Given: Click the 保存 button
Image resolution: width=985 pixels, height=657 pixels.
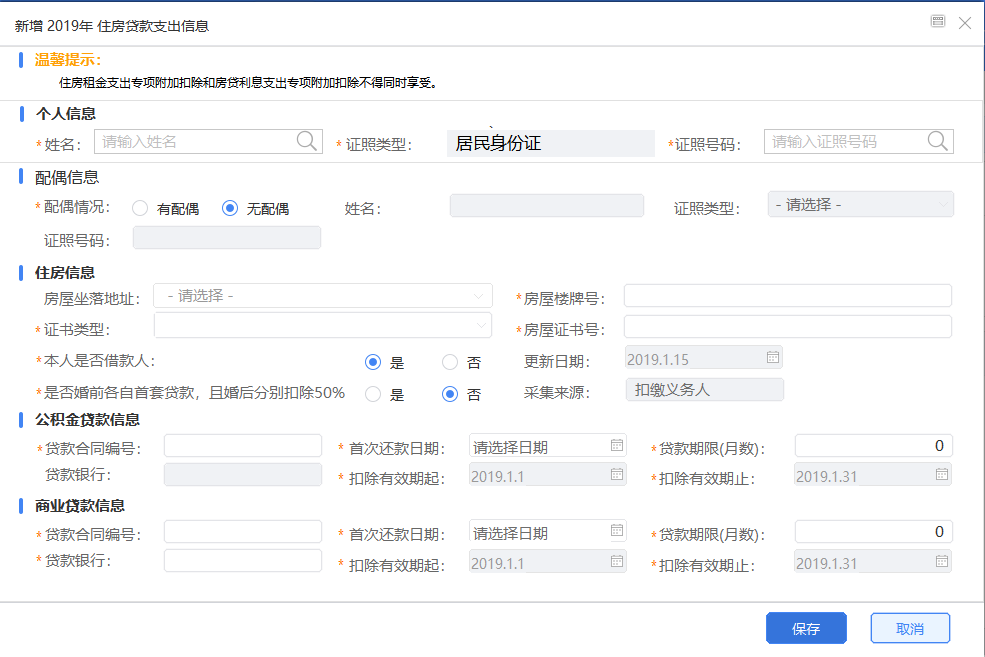Looking at the screenshot, I should [806, 628].
